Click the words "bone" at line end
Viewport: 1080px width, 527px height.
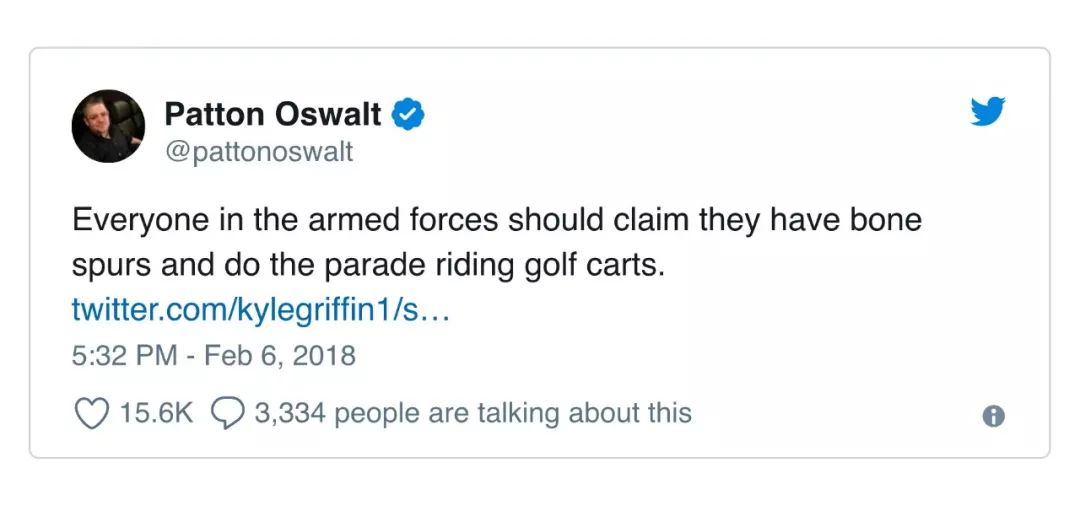click(883, 221)
